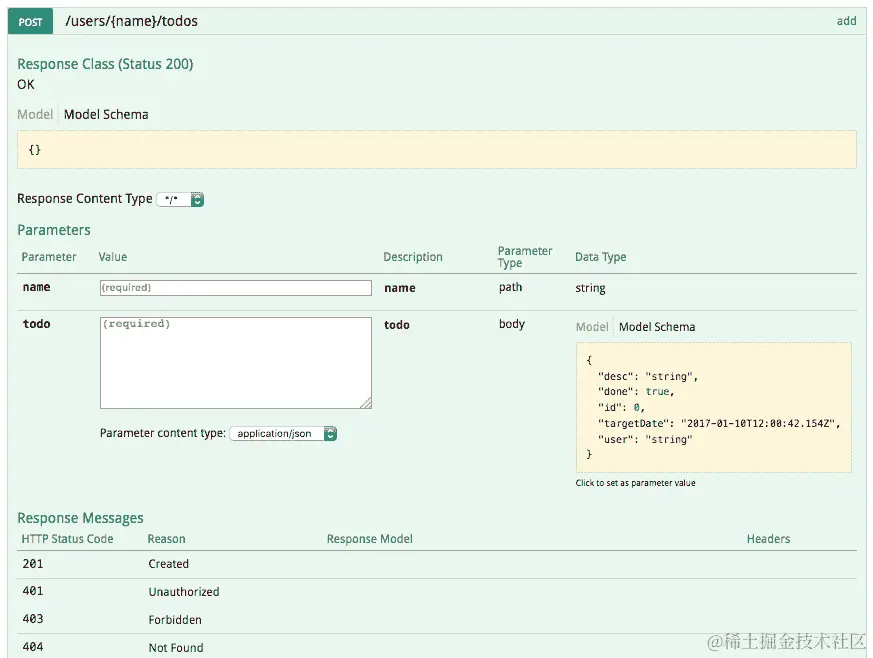Click the "targetDate" line in the schema
Screen dimensions: 873x658
coord(719,424)
